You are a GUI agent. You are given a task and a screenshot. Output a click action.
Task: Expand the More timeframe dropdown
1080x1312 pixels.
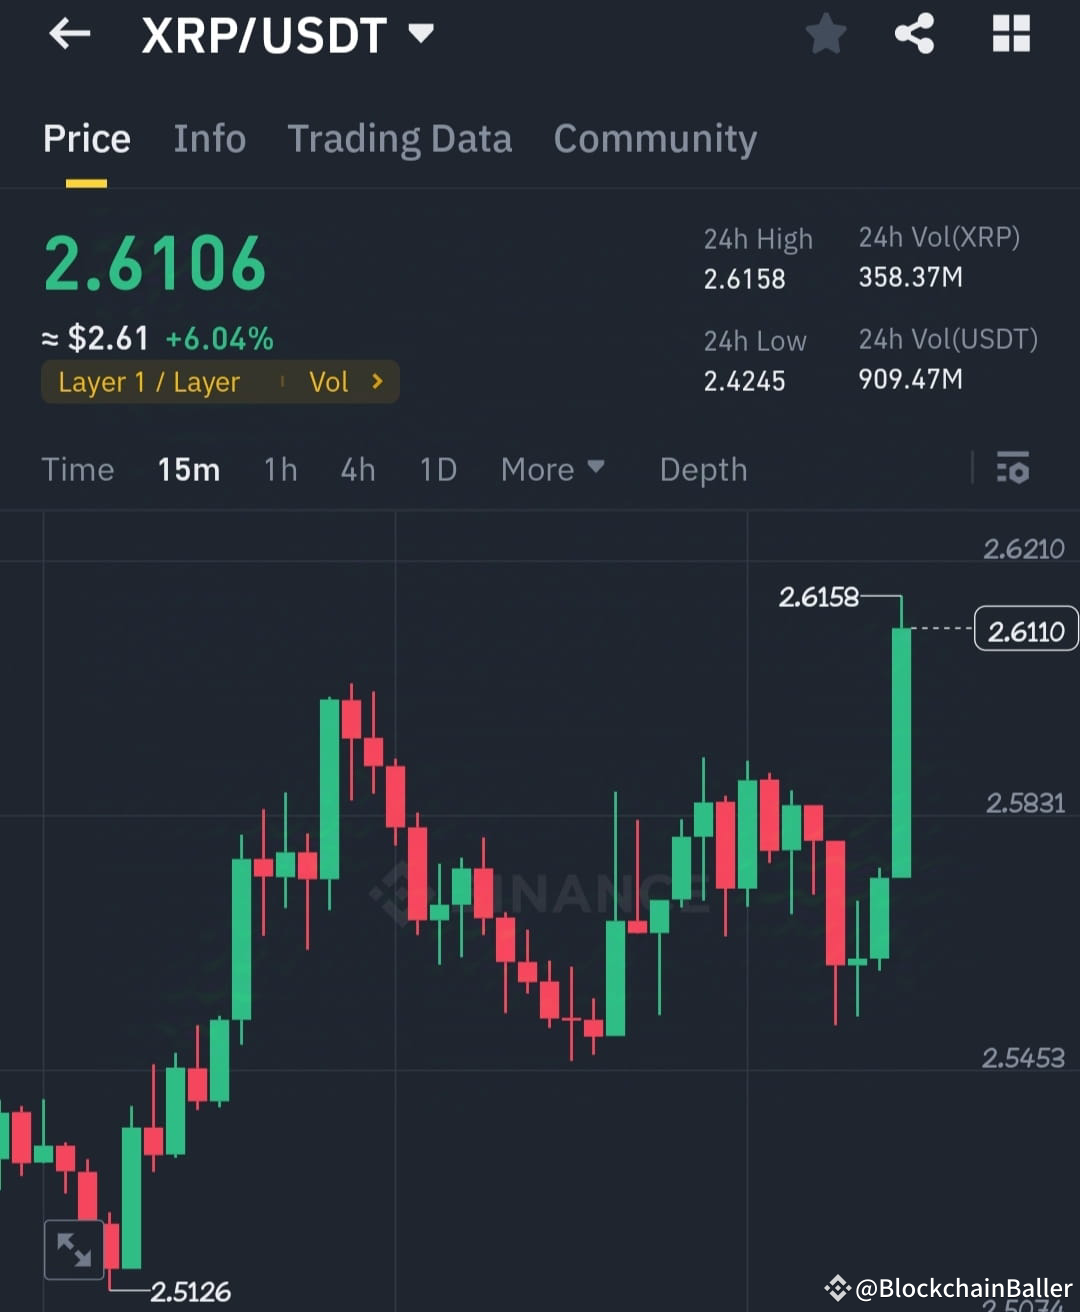click(x=553, y=469)
